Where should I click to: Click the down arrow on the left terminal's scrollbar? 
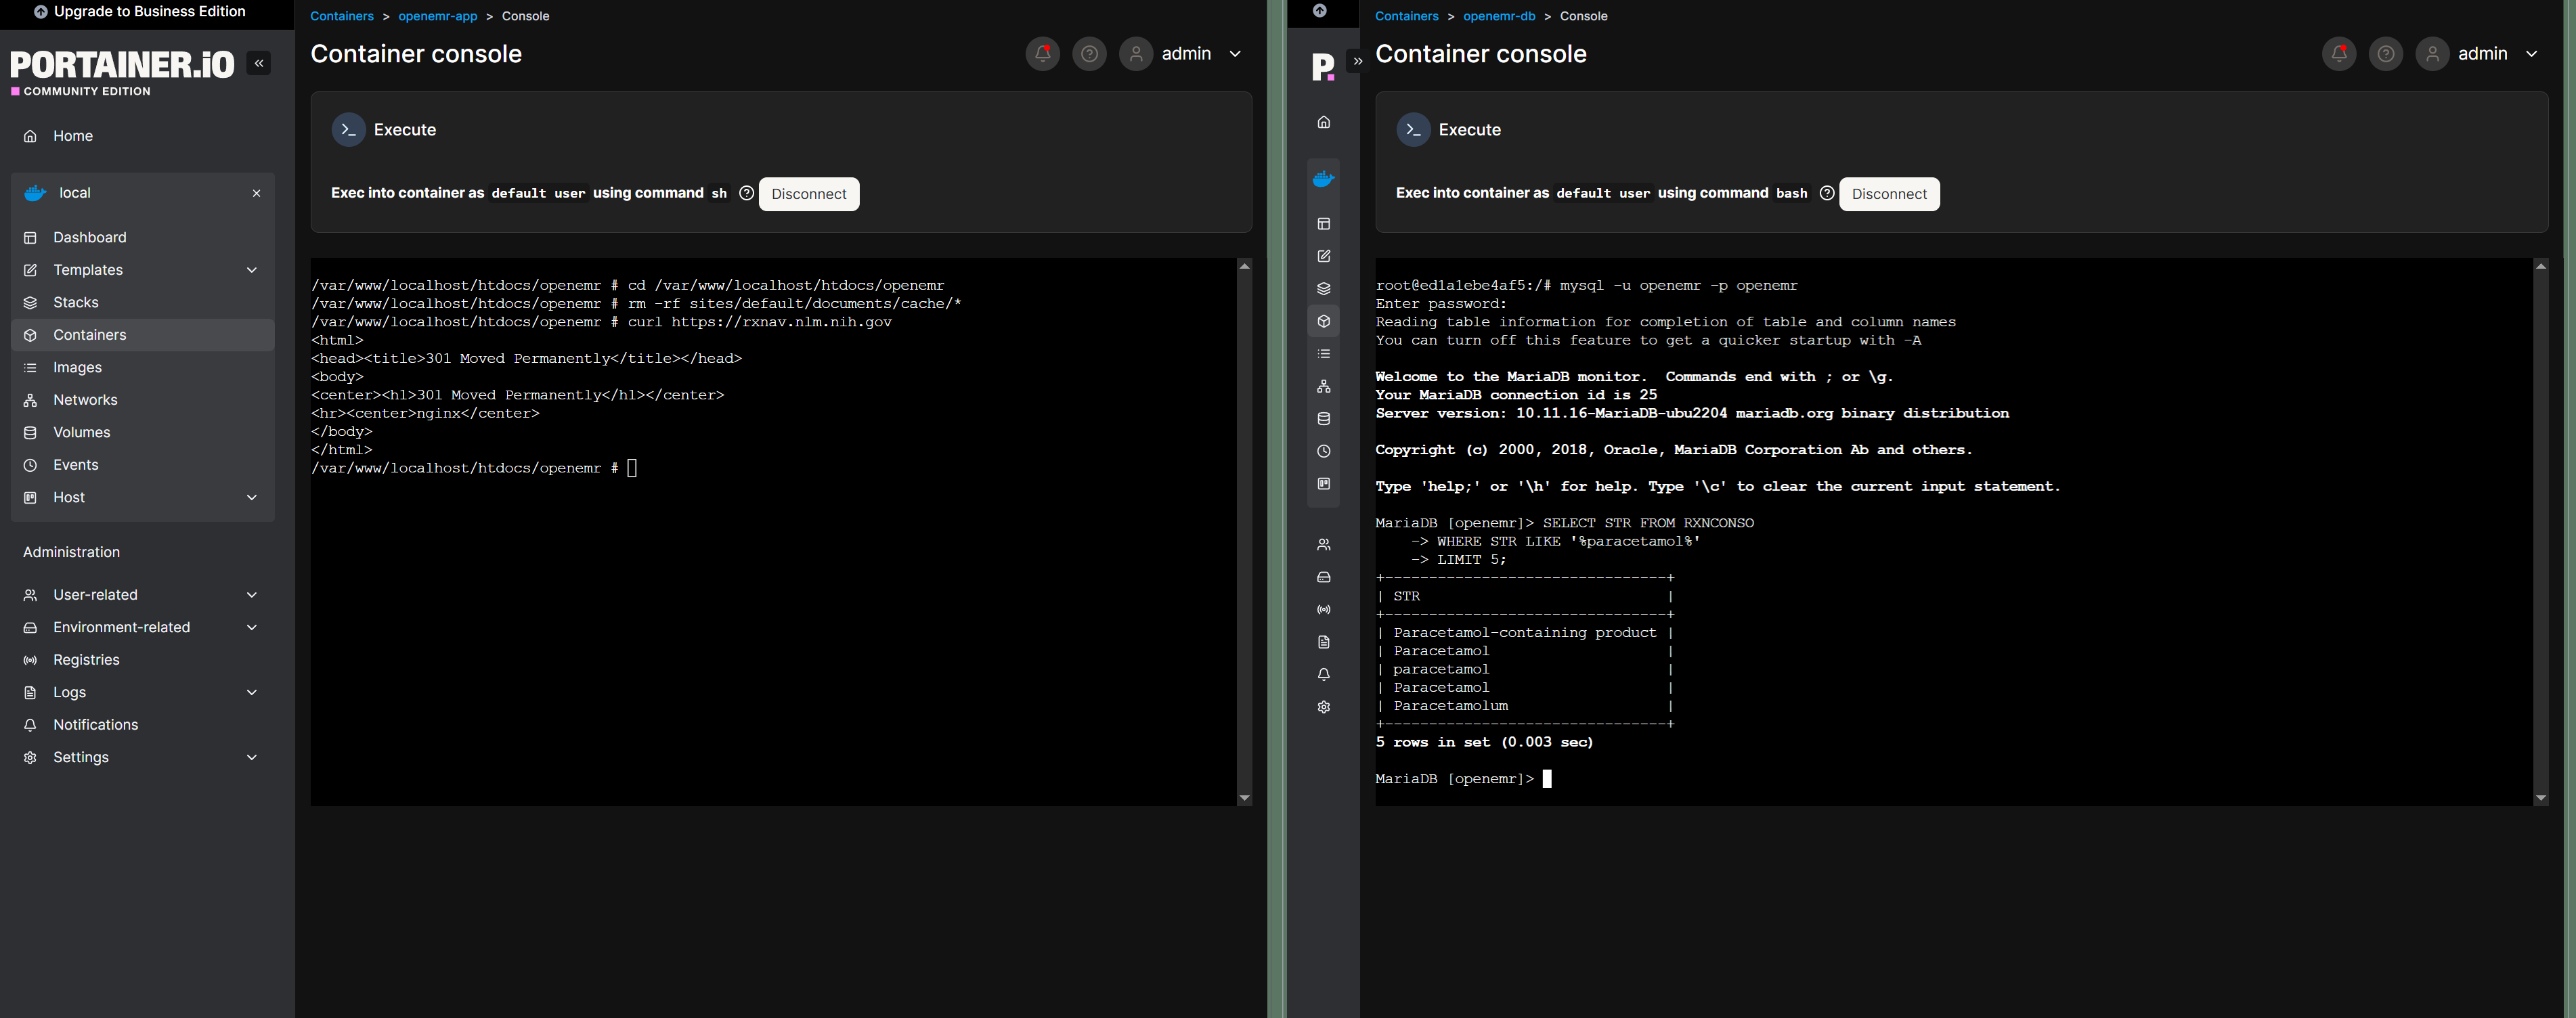pyautogui.click(x=1244, y=798)
